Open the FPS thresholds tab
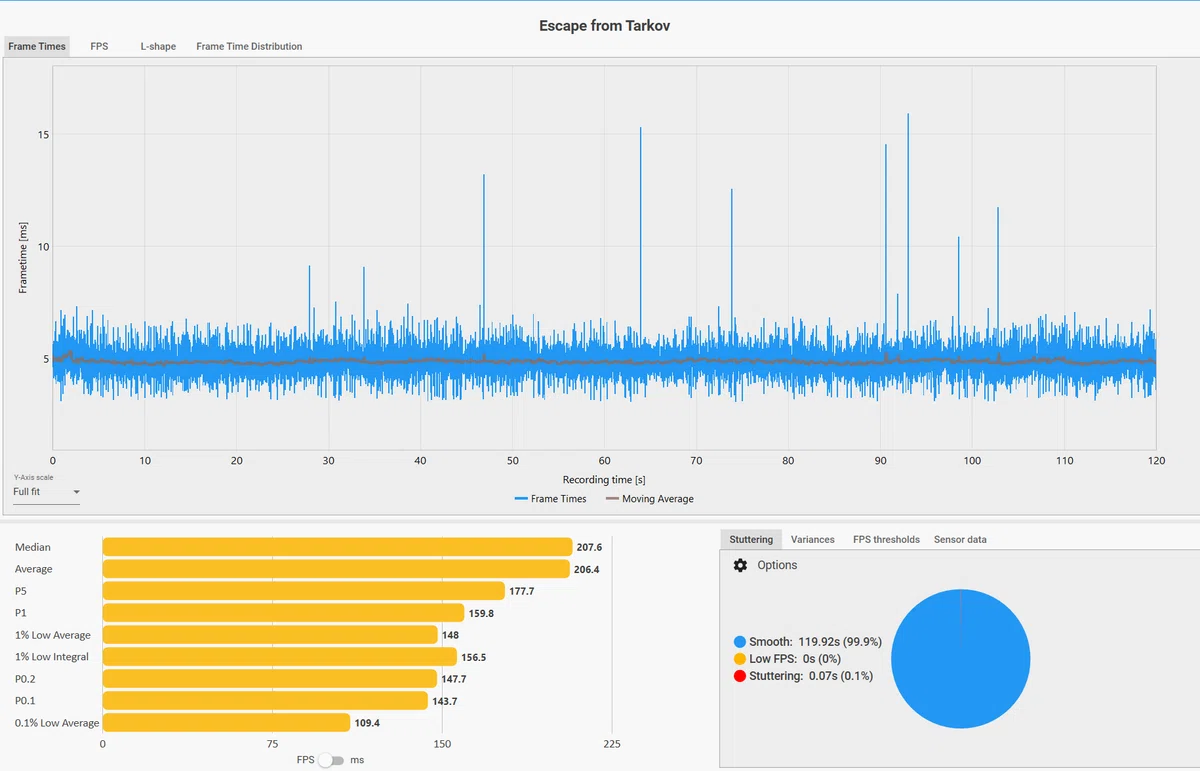Viewport: 1200px width, 771px height. click(886, 539)
